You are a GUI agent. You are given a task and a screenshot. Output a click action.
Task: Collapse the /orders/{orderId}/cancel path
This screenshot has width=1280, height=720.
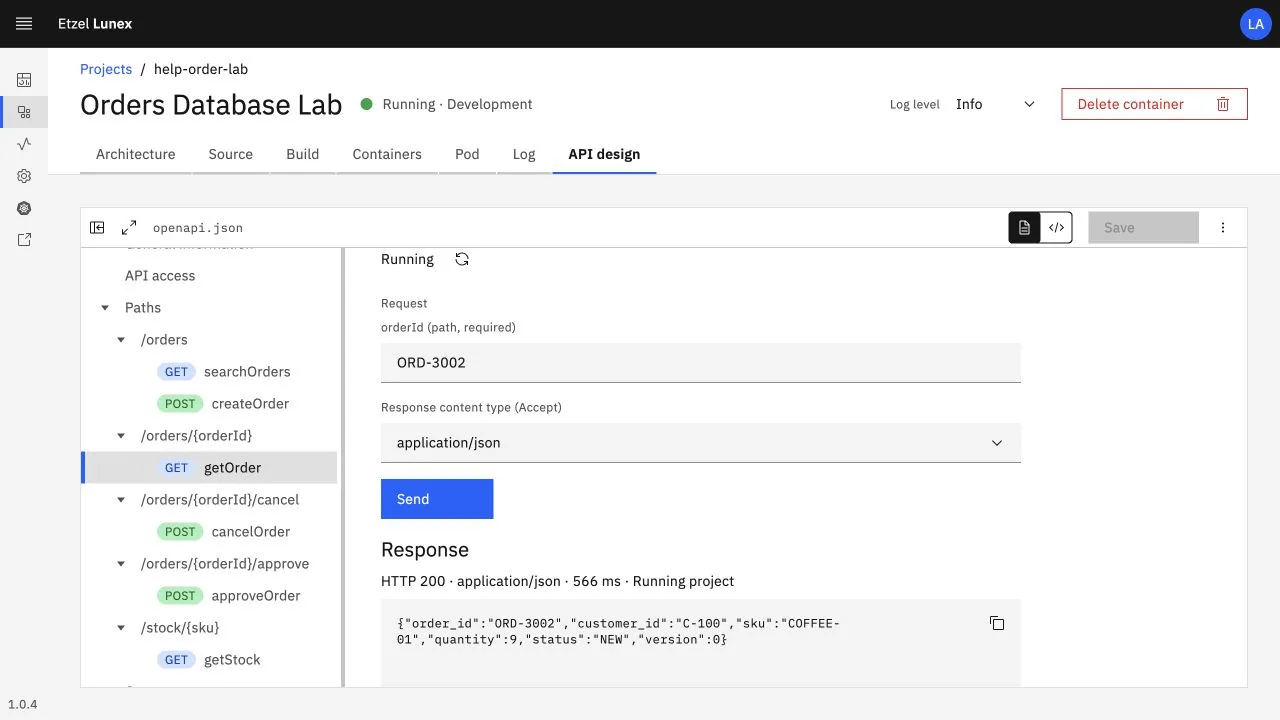[x=121, y=500]
